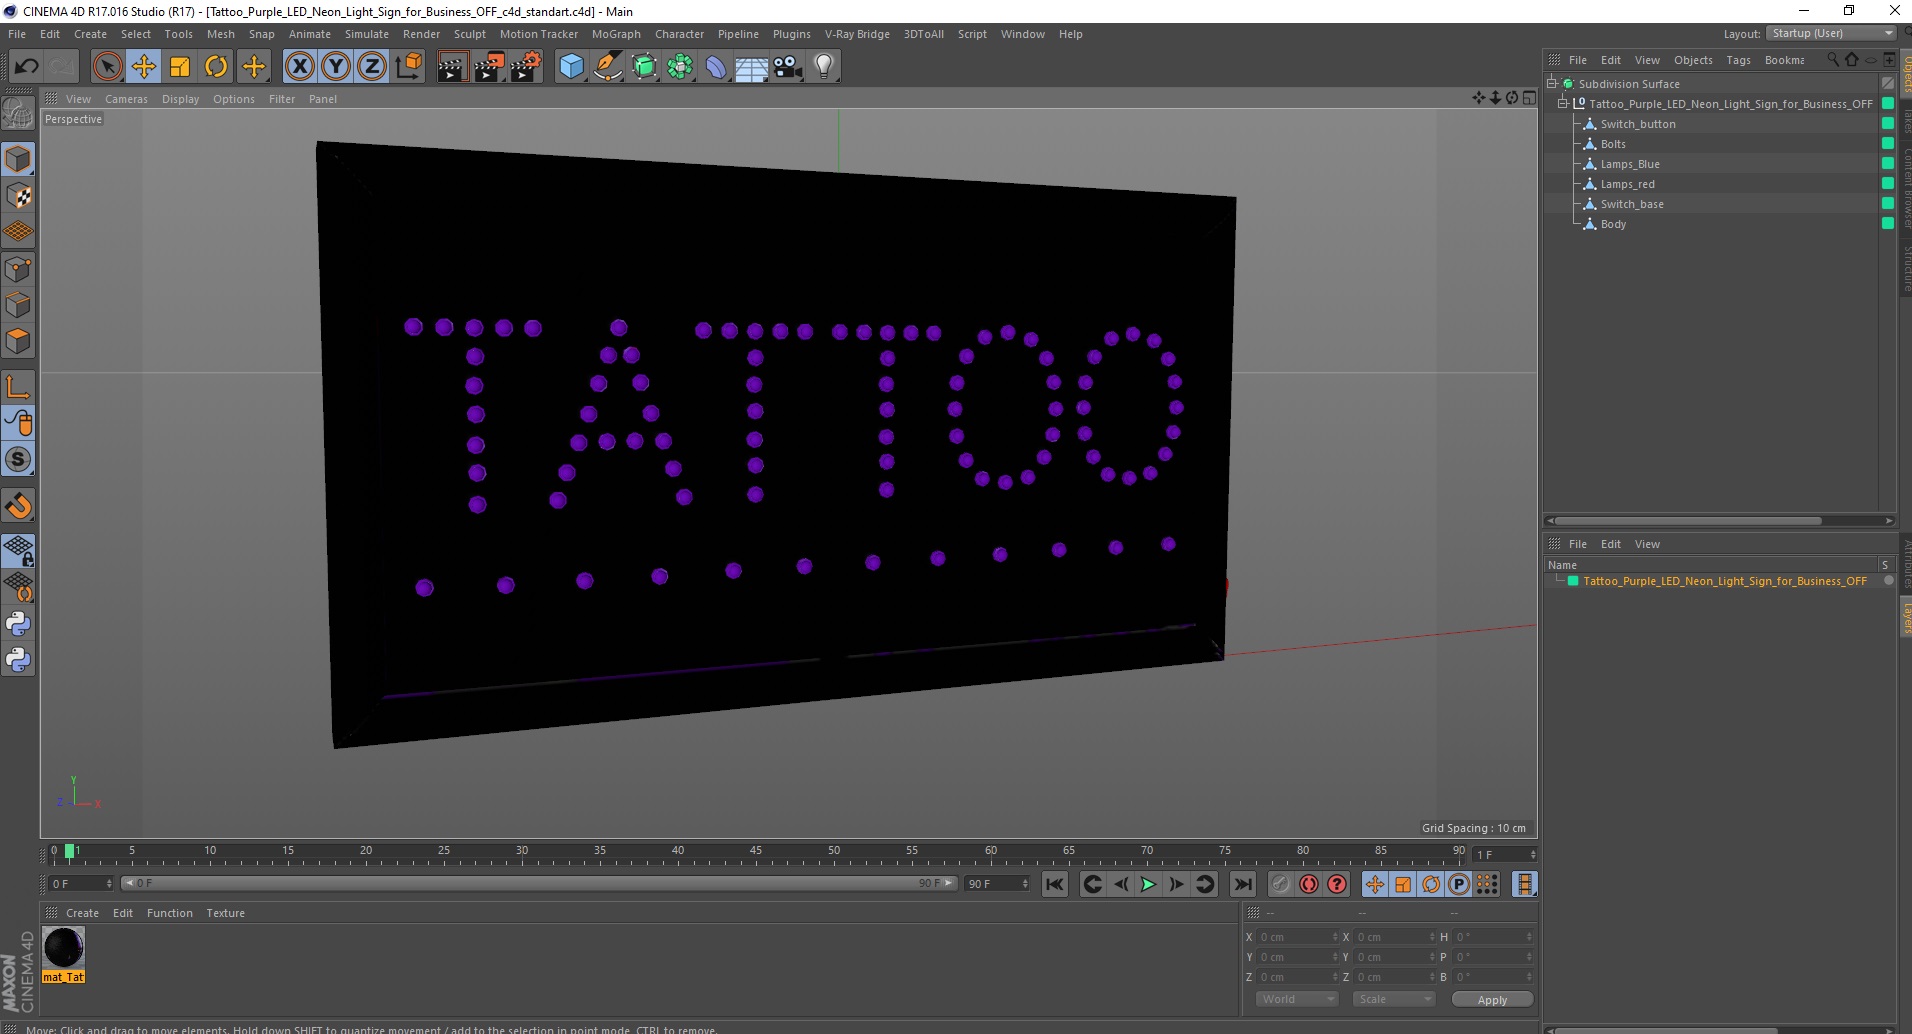Open the World coordinate dropdown
The width and height of the screenshot is (1912, 1034).
1297,999
